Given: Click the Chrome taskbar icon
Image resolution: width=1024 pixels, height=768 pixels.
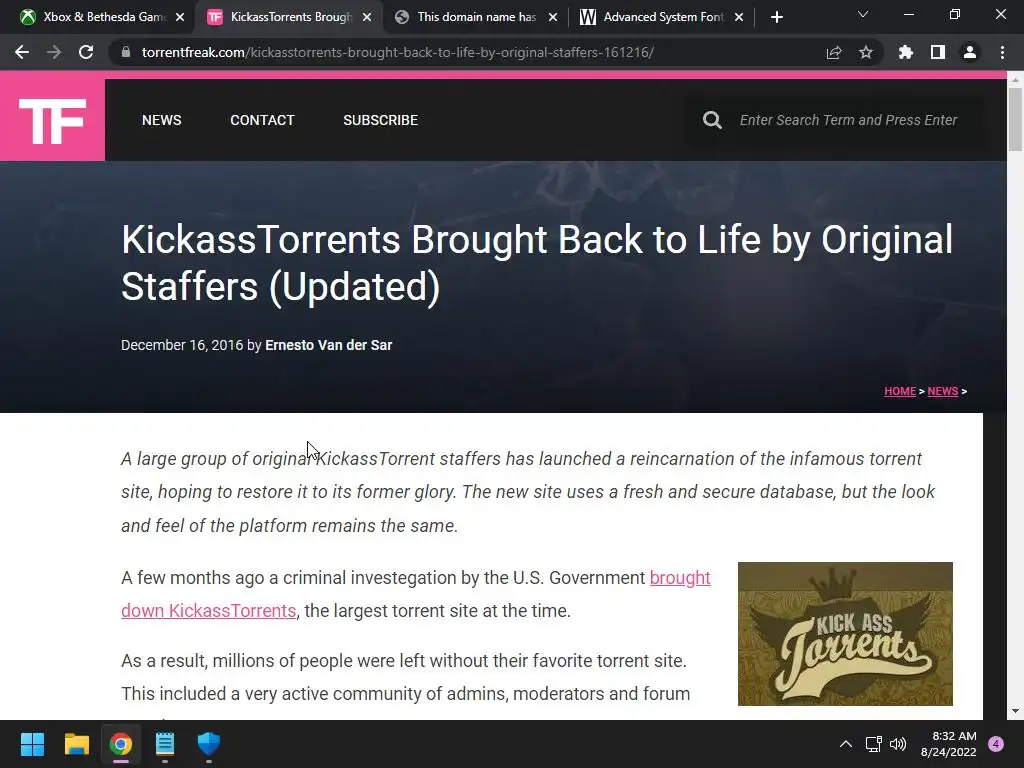Looking at the screenshot, I should [x=121, y=744].
